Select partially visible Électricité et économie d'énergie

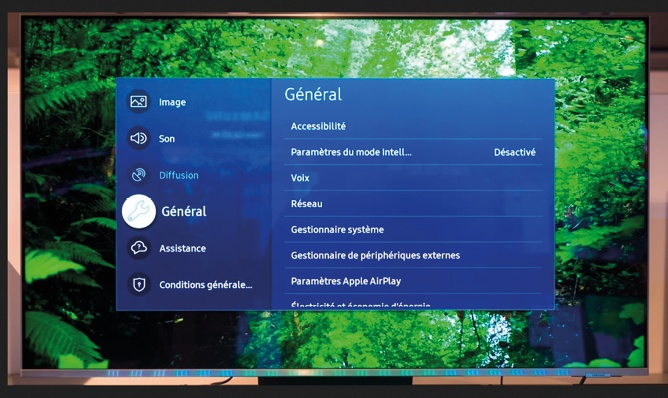coord(413,303)
